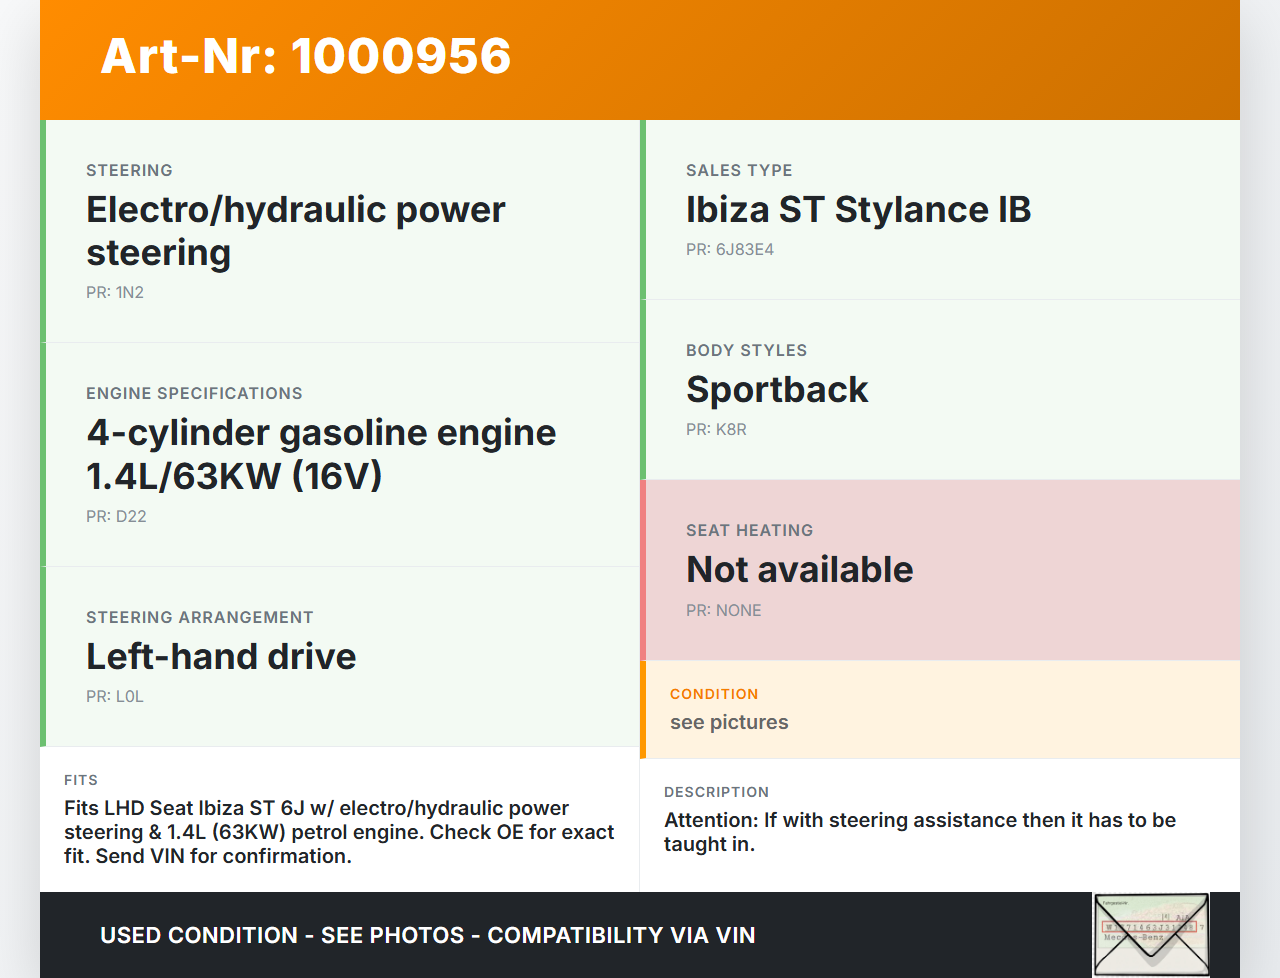Select the Ibiza ST Stylance IB sales type
Image resolution: width=1280 pixels, height=978 pixels.
(858, 210)
